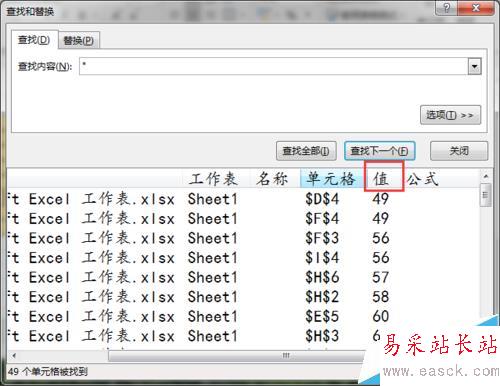Click horizontal scrollbar left arrow

click(14, 355)
